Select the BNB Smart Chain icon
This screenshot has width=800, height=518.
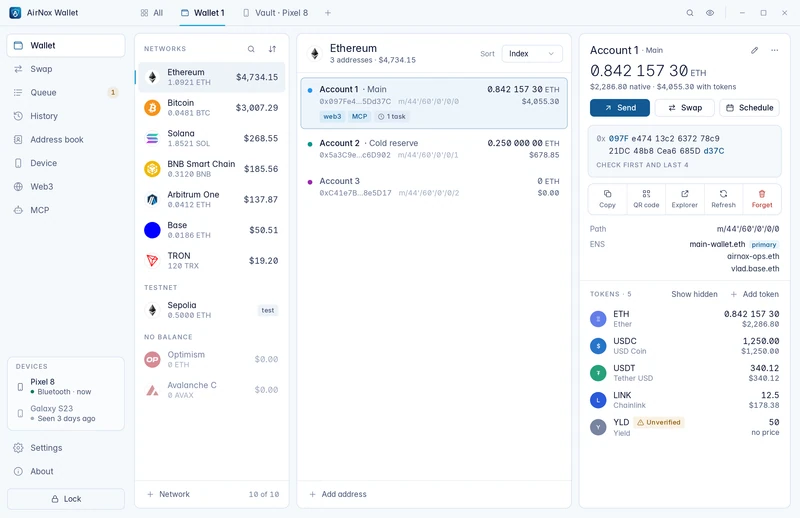click(152, 169)
